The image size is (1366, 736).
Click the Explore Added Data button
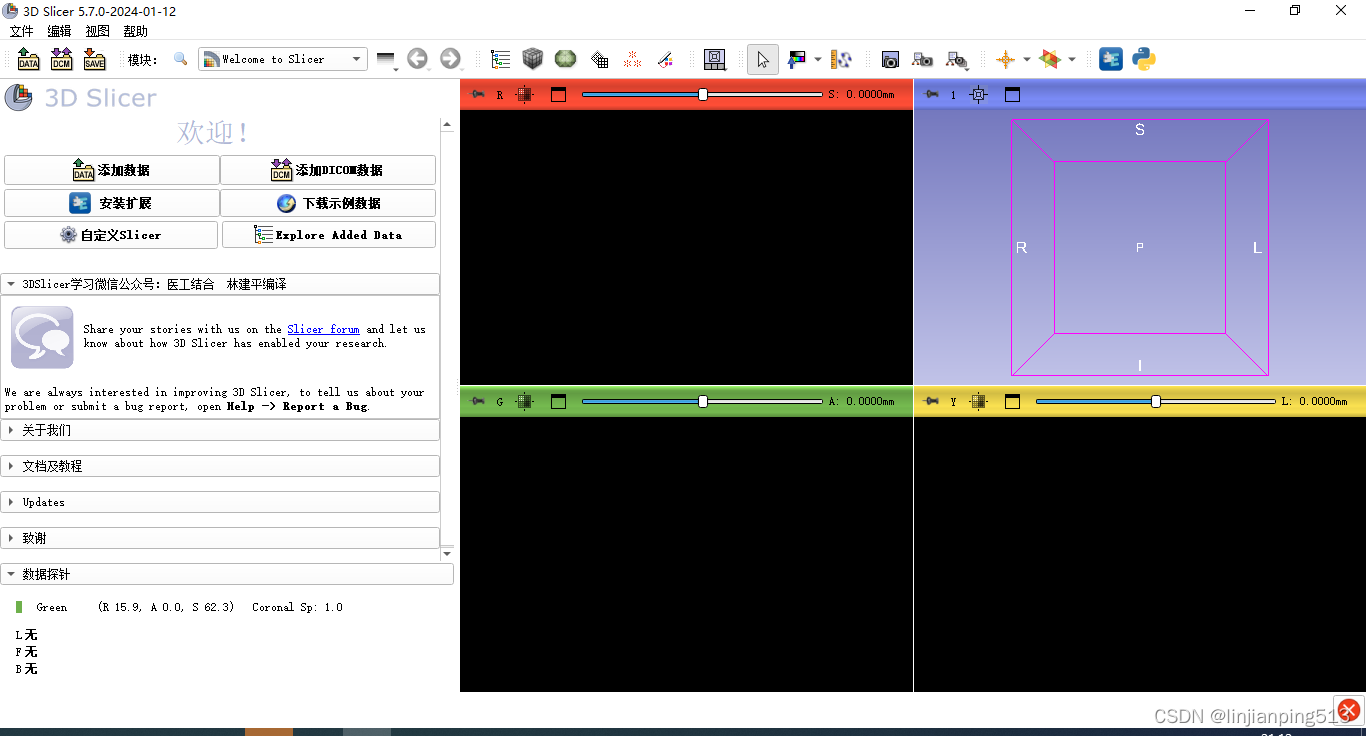point(328,234)
